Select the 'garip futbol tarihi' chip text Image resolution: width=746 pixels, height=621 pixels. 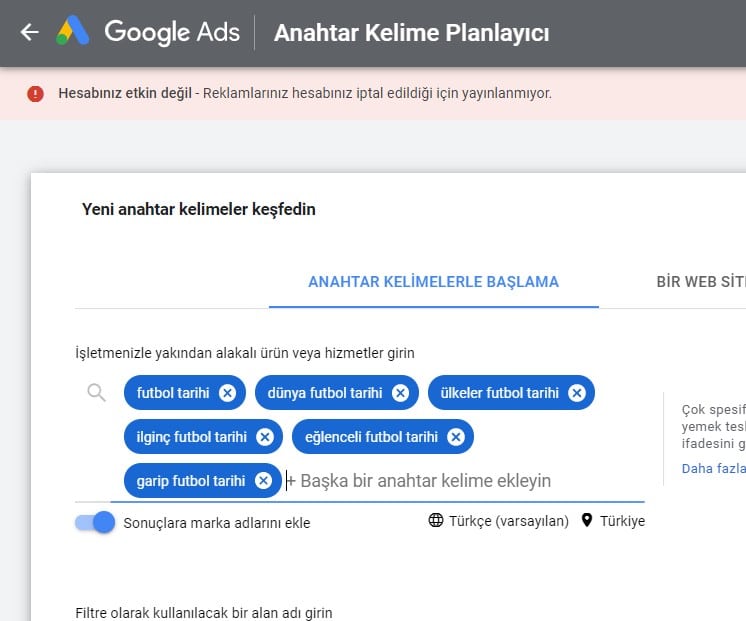(191, 481)
